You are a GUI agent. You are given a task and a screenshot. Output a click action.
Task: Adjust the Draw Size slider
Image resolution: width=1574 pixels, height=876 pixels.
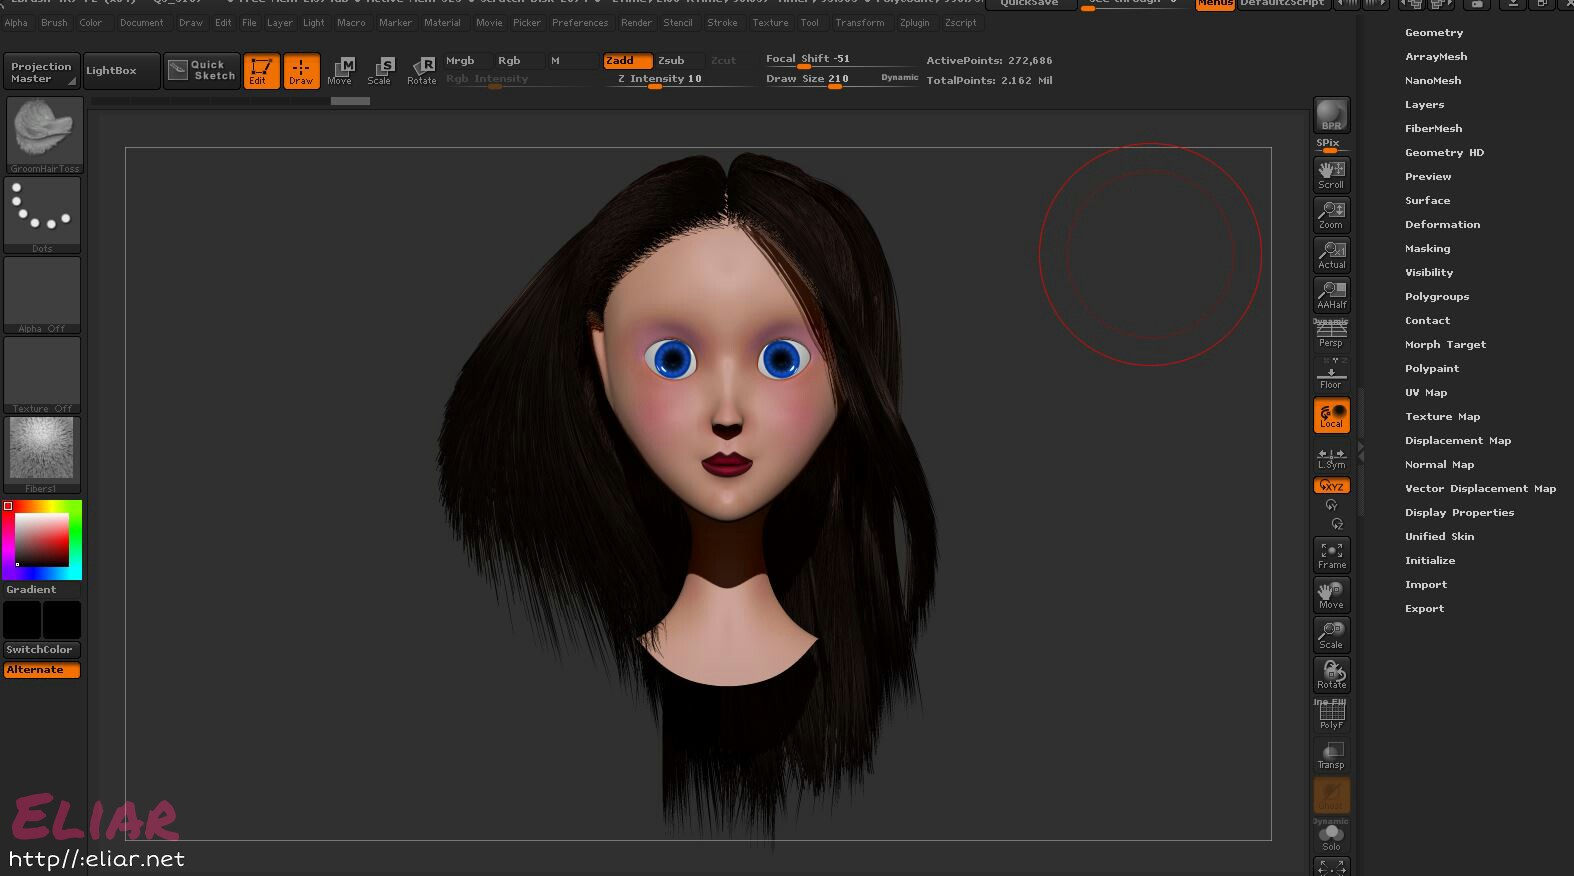840,80
